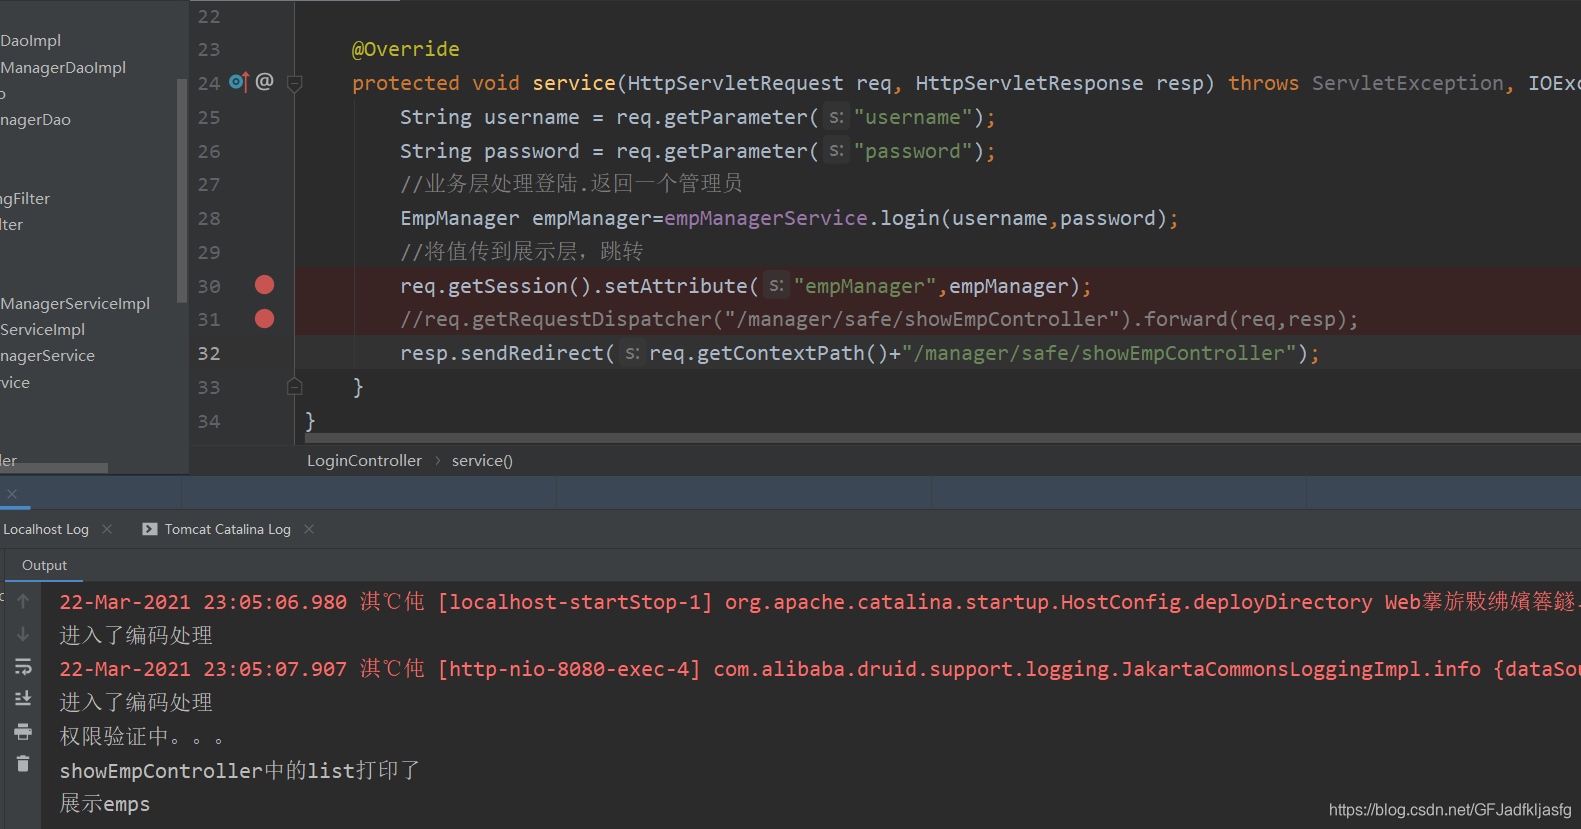
Task: Click the scroll up arrow in console
Action: [23, 601]
